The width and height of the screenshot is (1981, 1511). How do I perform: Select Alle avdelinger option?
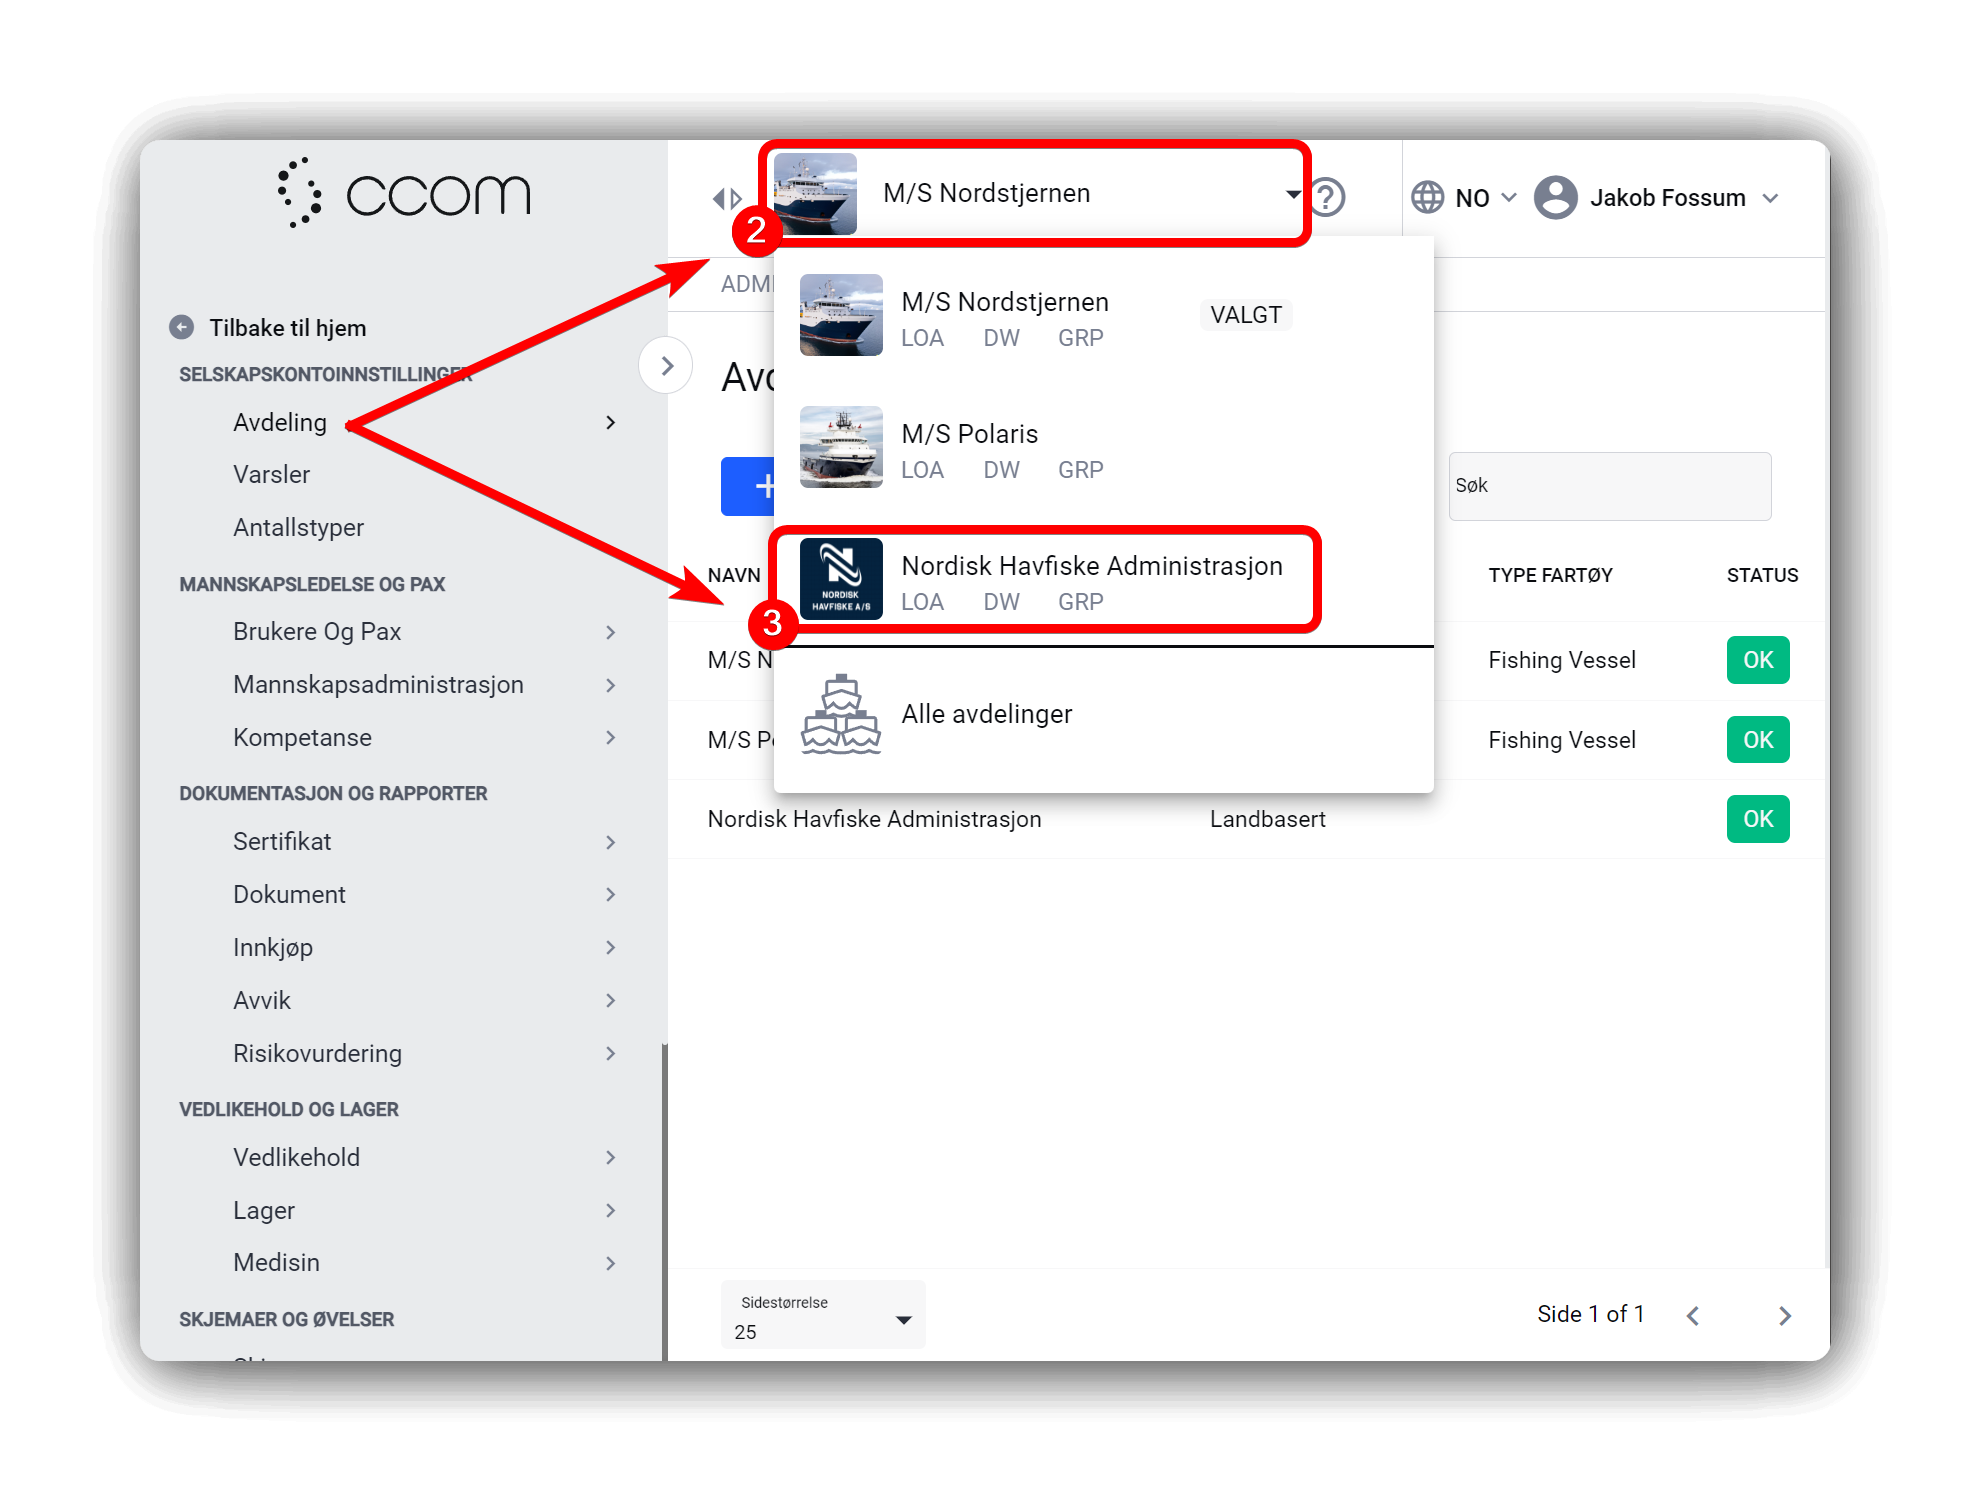pos(1104,714)
